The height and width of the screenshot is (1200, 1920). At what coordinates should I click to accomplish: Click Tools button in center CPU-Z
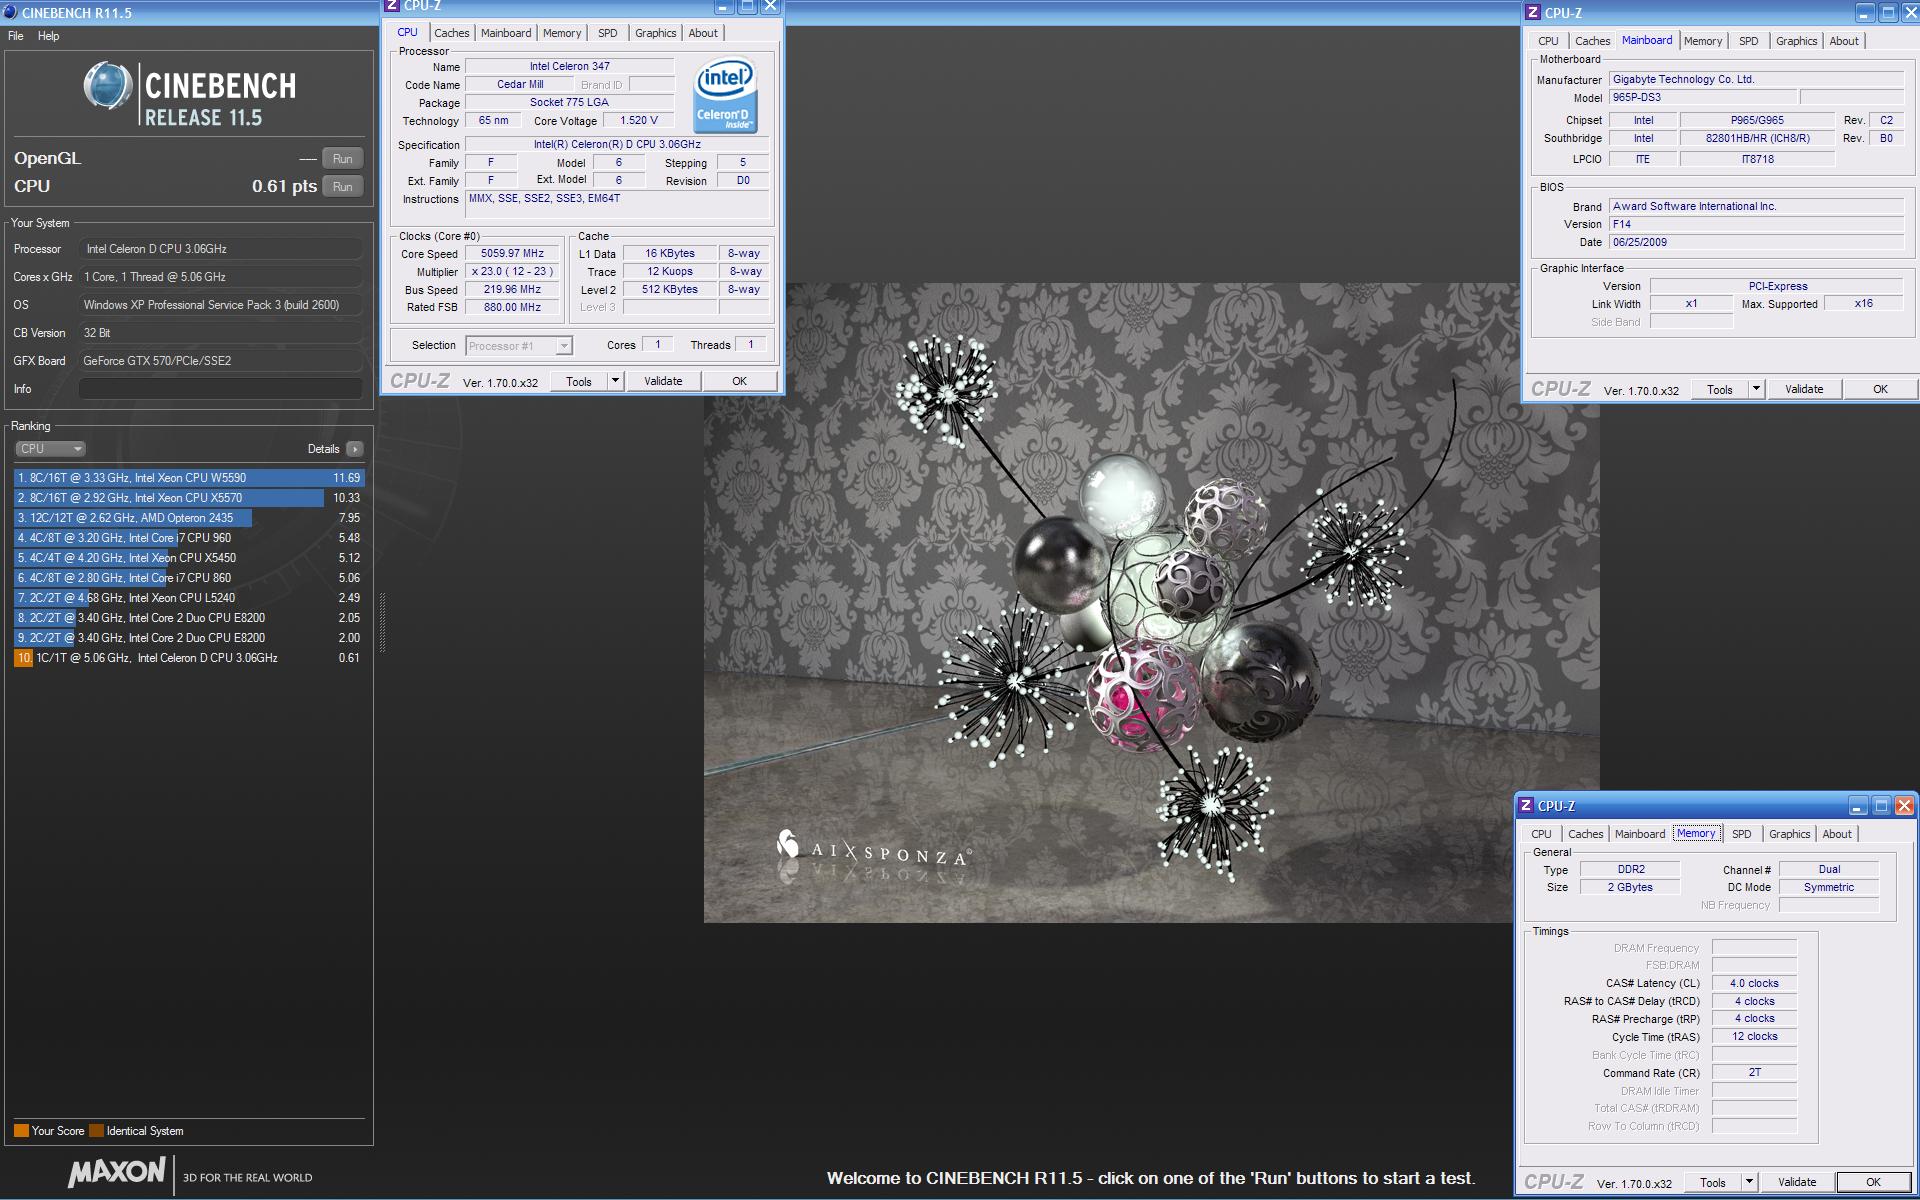[x=579, y=382]
